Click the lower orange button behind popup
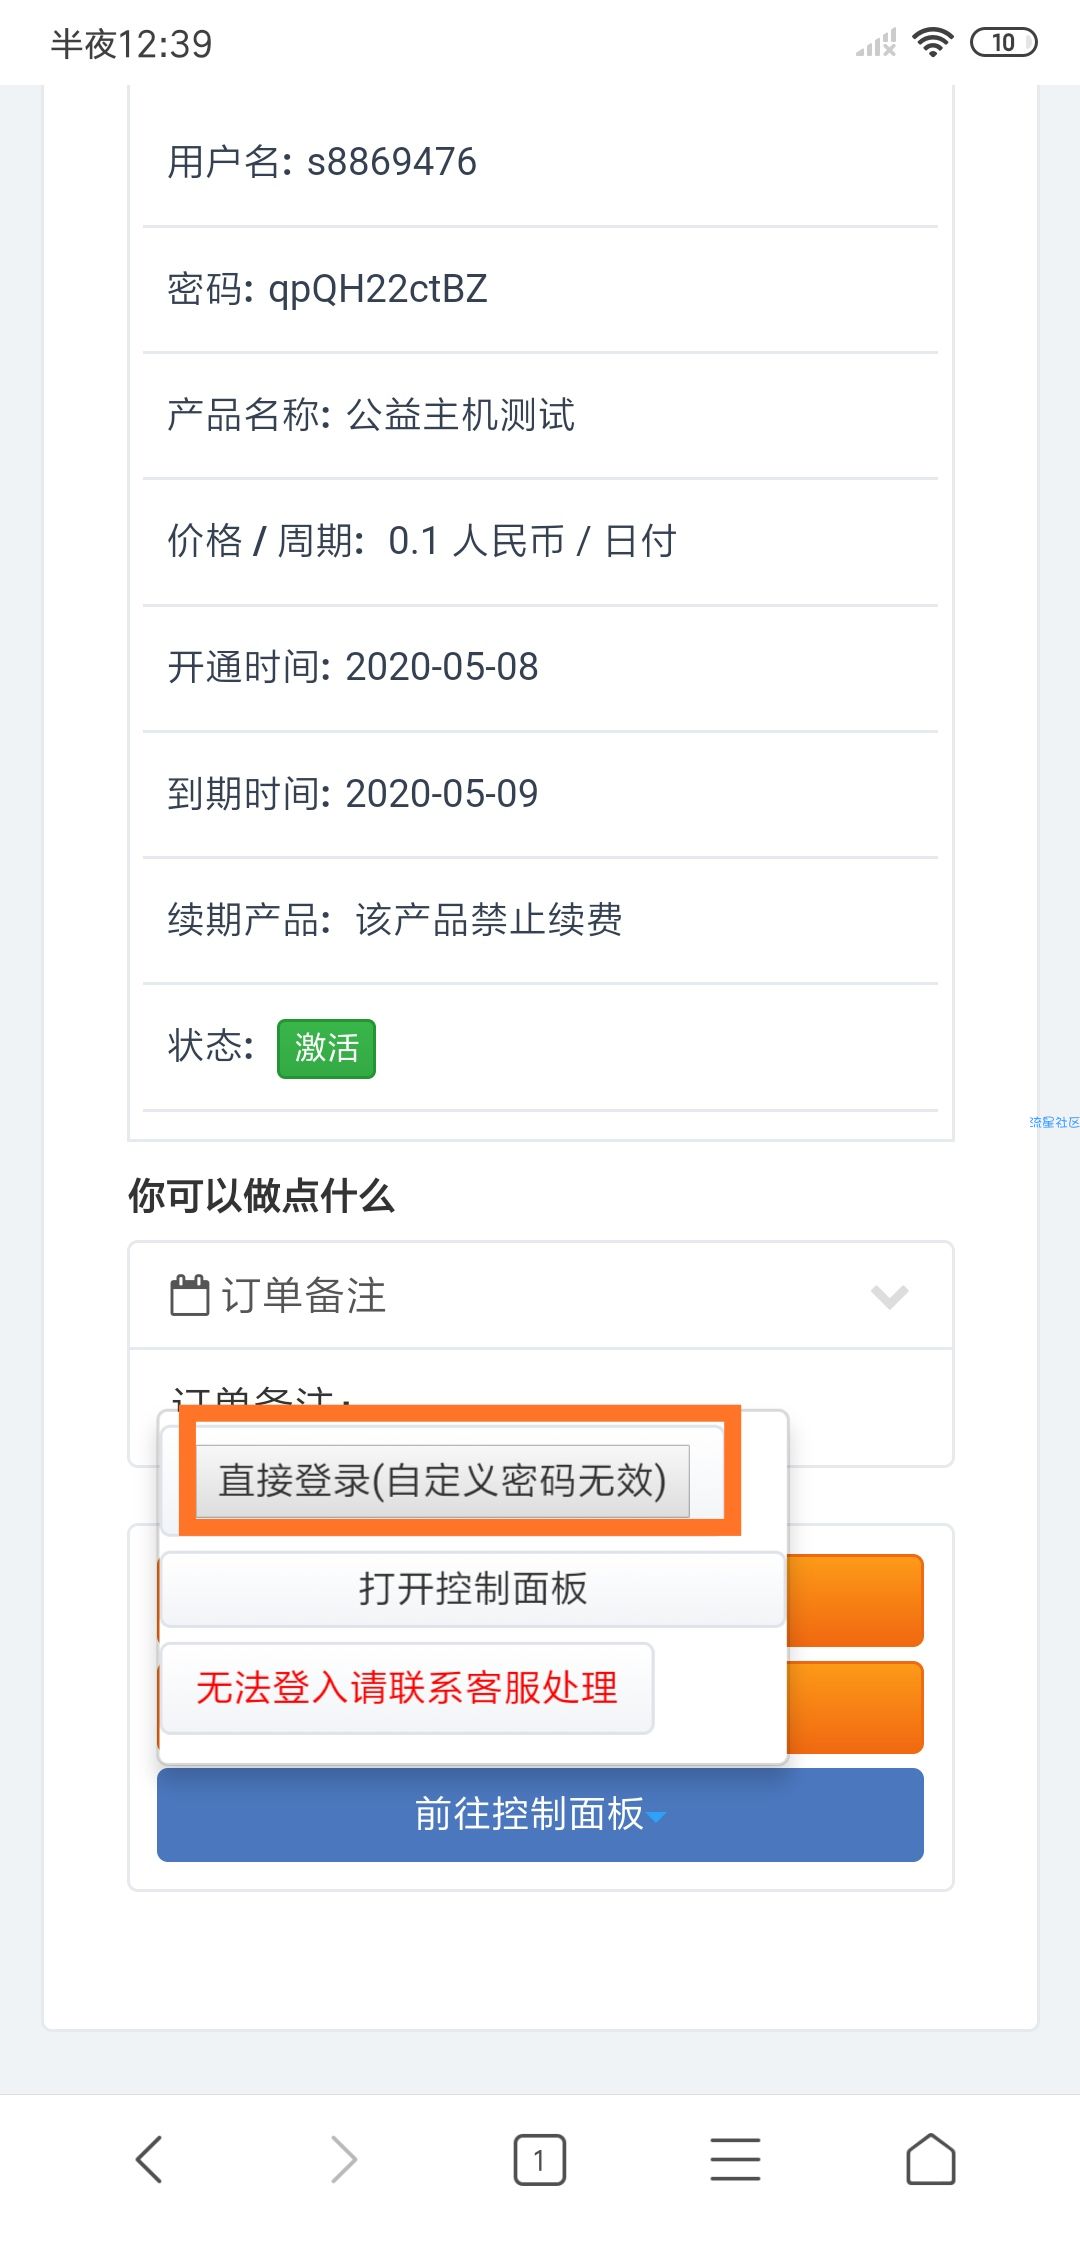 point(855,1707)
